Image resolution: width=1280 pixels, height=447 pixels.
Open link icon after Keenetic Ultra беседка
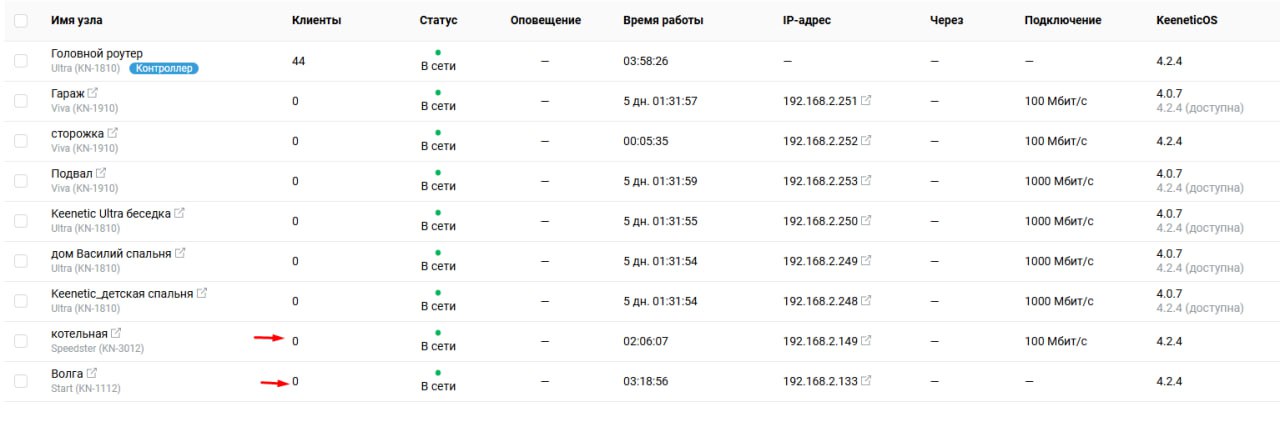coord(179,213)
